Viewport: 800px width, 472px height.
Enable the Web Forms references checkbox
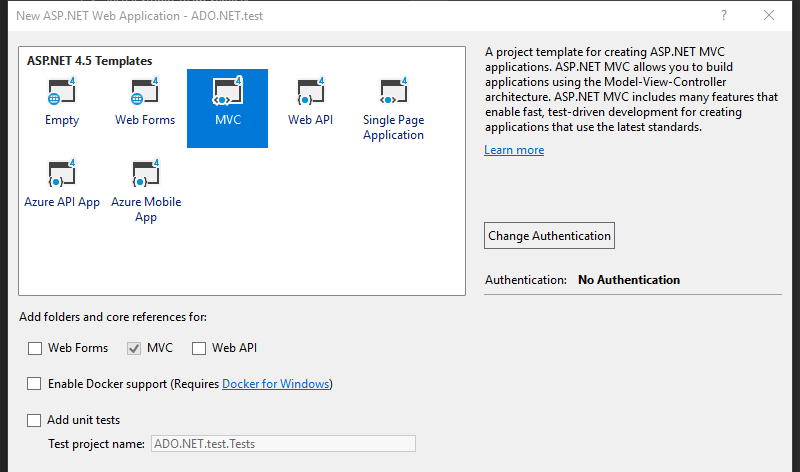click(35, 349)
